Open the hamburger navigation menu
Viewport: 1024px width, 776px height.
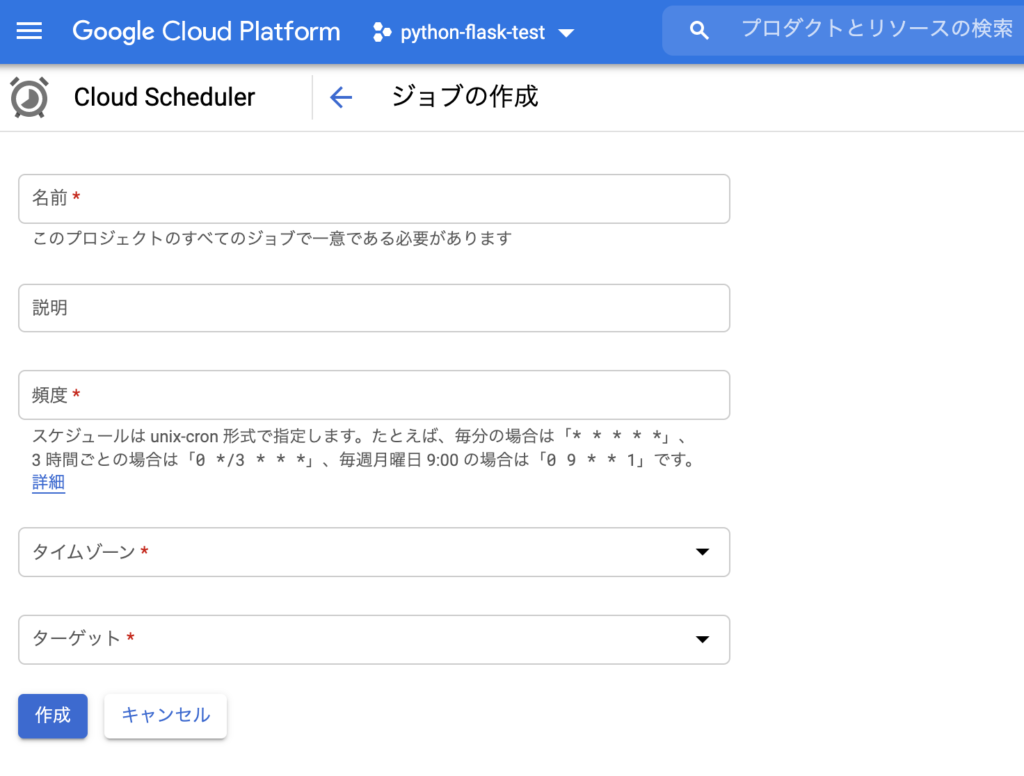pos(29,31)
